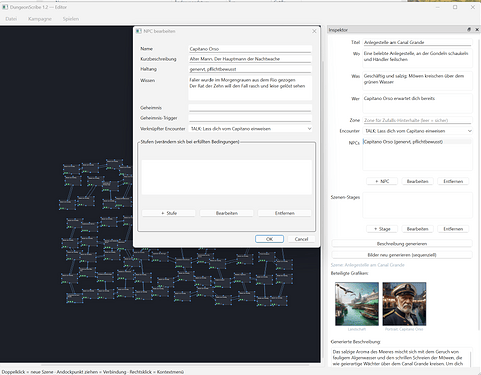
Task: Close the Inspektor panel
Action: (477, 30)
